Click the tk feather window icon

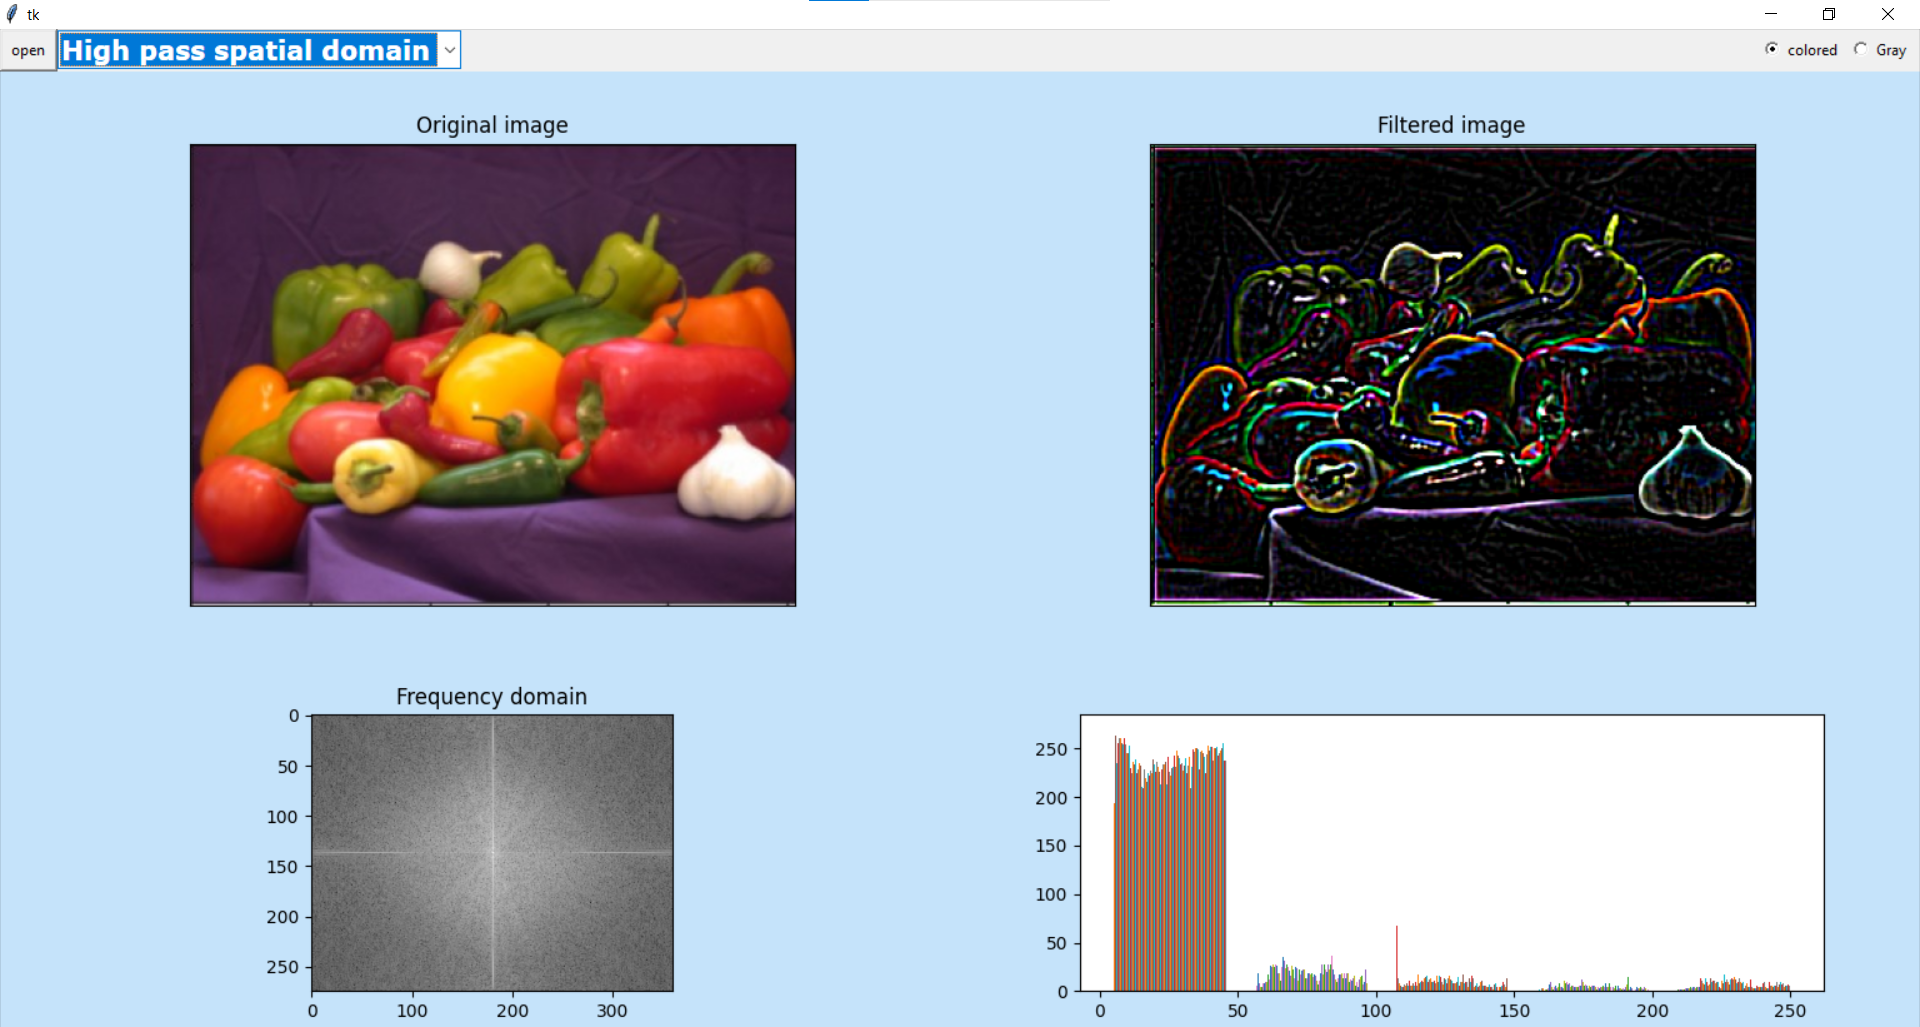(x=12, y=14)
